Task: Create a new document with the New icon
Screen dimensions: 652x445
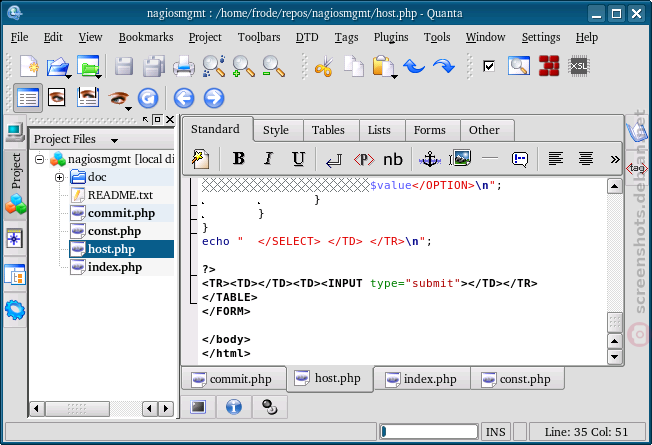Action: coord(29,66)
